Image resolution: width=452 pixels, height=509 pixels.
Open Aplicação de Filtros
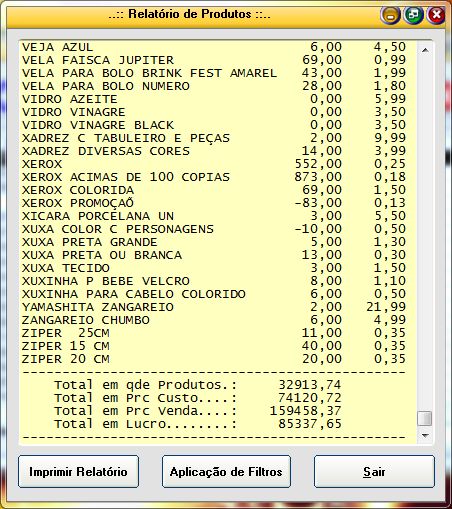[226, 471]
